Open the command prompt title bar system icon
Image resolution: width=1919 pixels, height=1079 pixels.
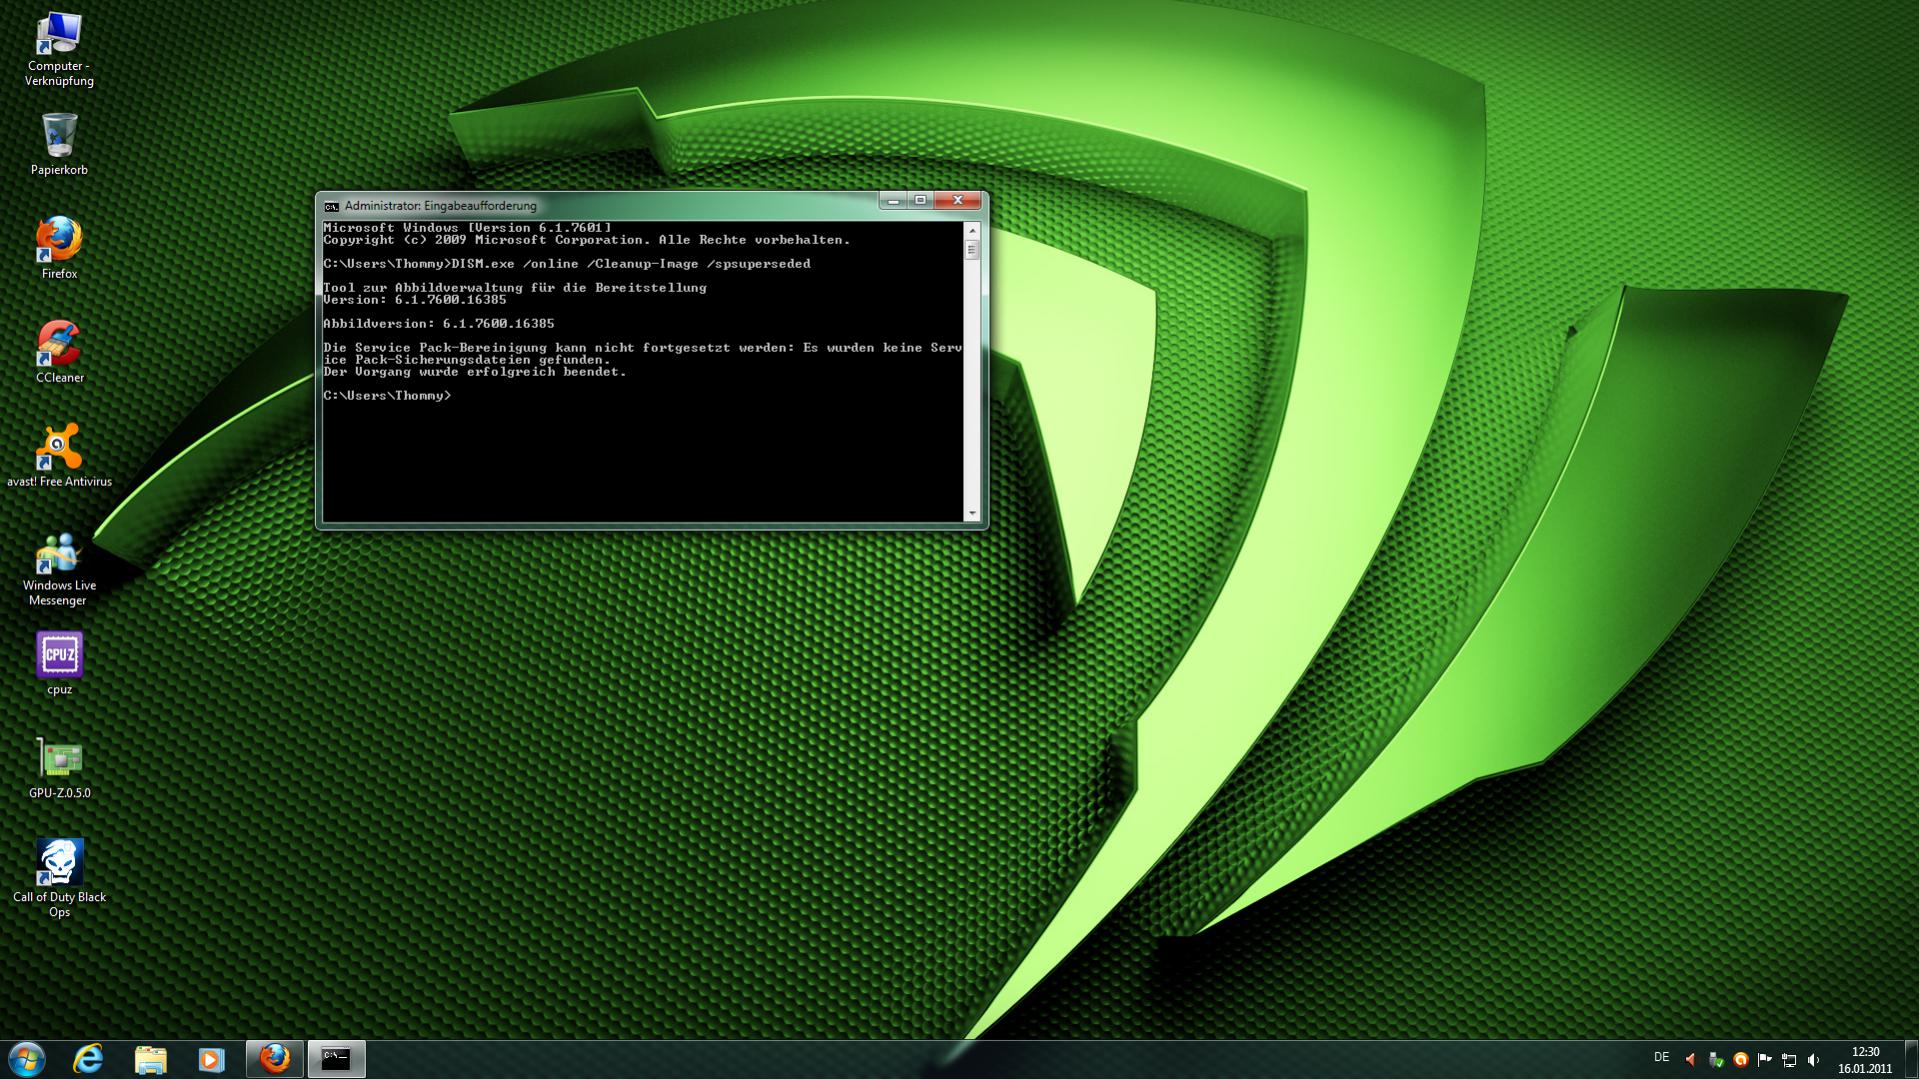point(331,206)
